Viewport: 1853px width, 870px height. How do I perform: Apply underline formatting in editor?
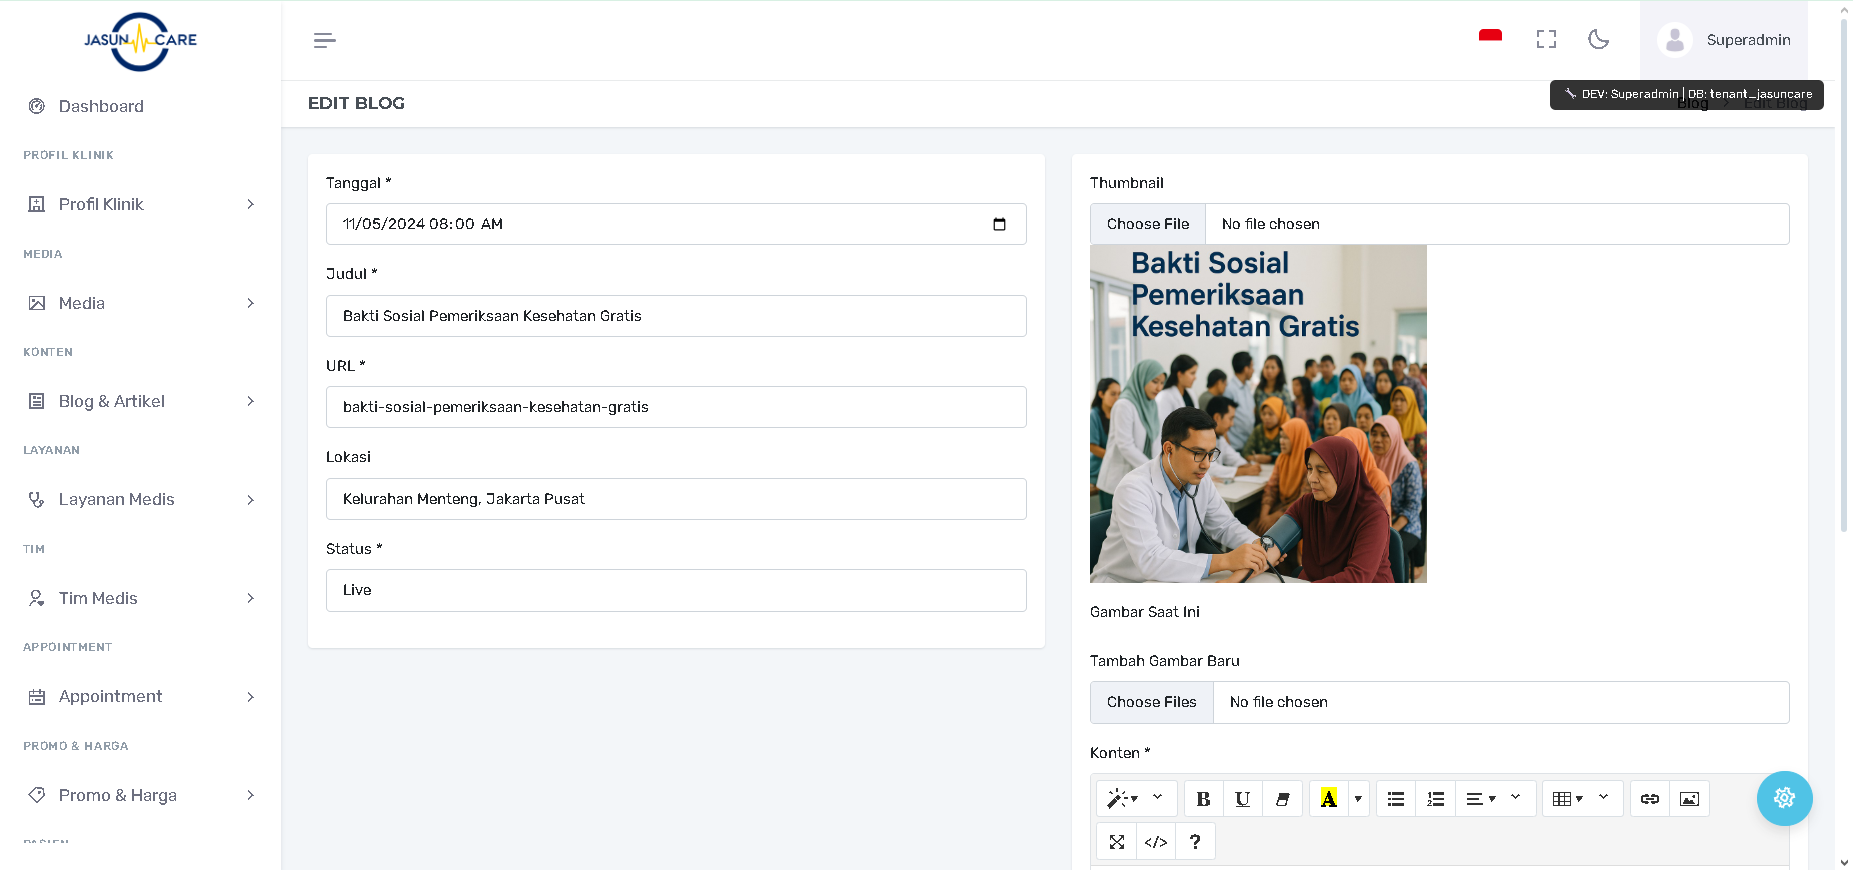1242,799
